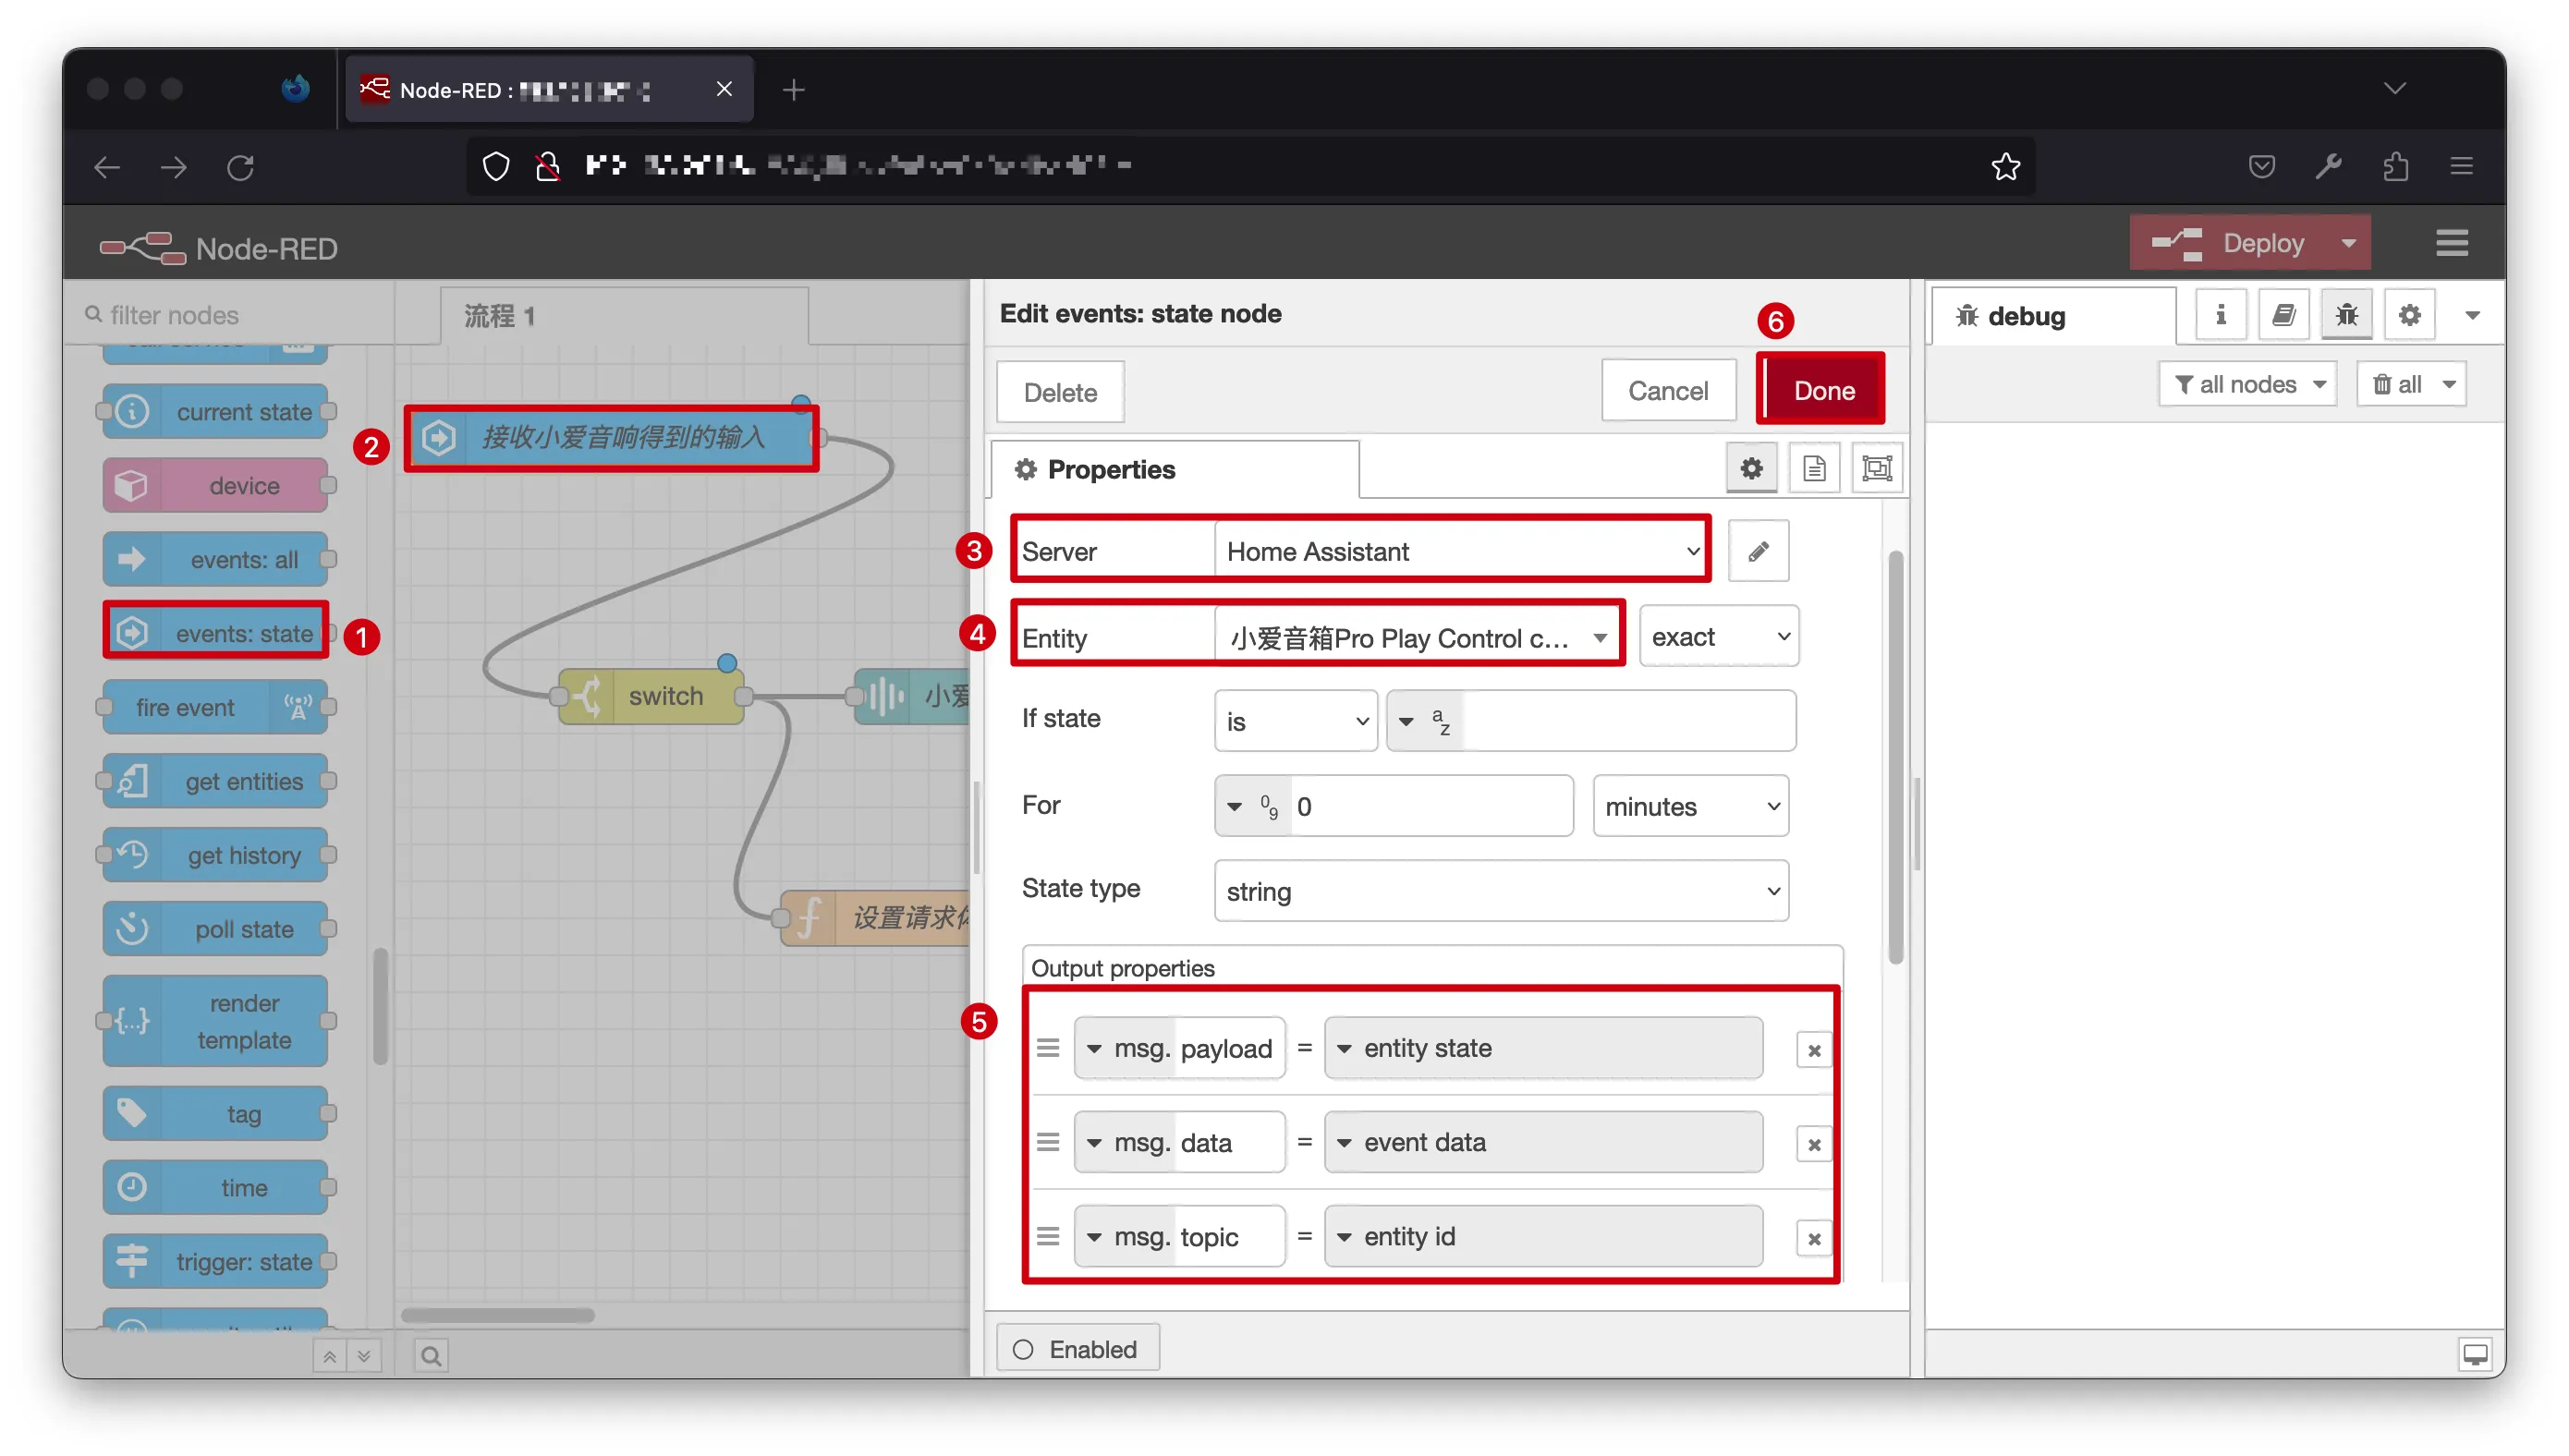Open a new browser tab
This screenshot has width=2569, height=1456.
coord(793,90)
